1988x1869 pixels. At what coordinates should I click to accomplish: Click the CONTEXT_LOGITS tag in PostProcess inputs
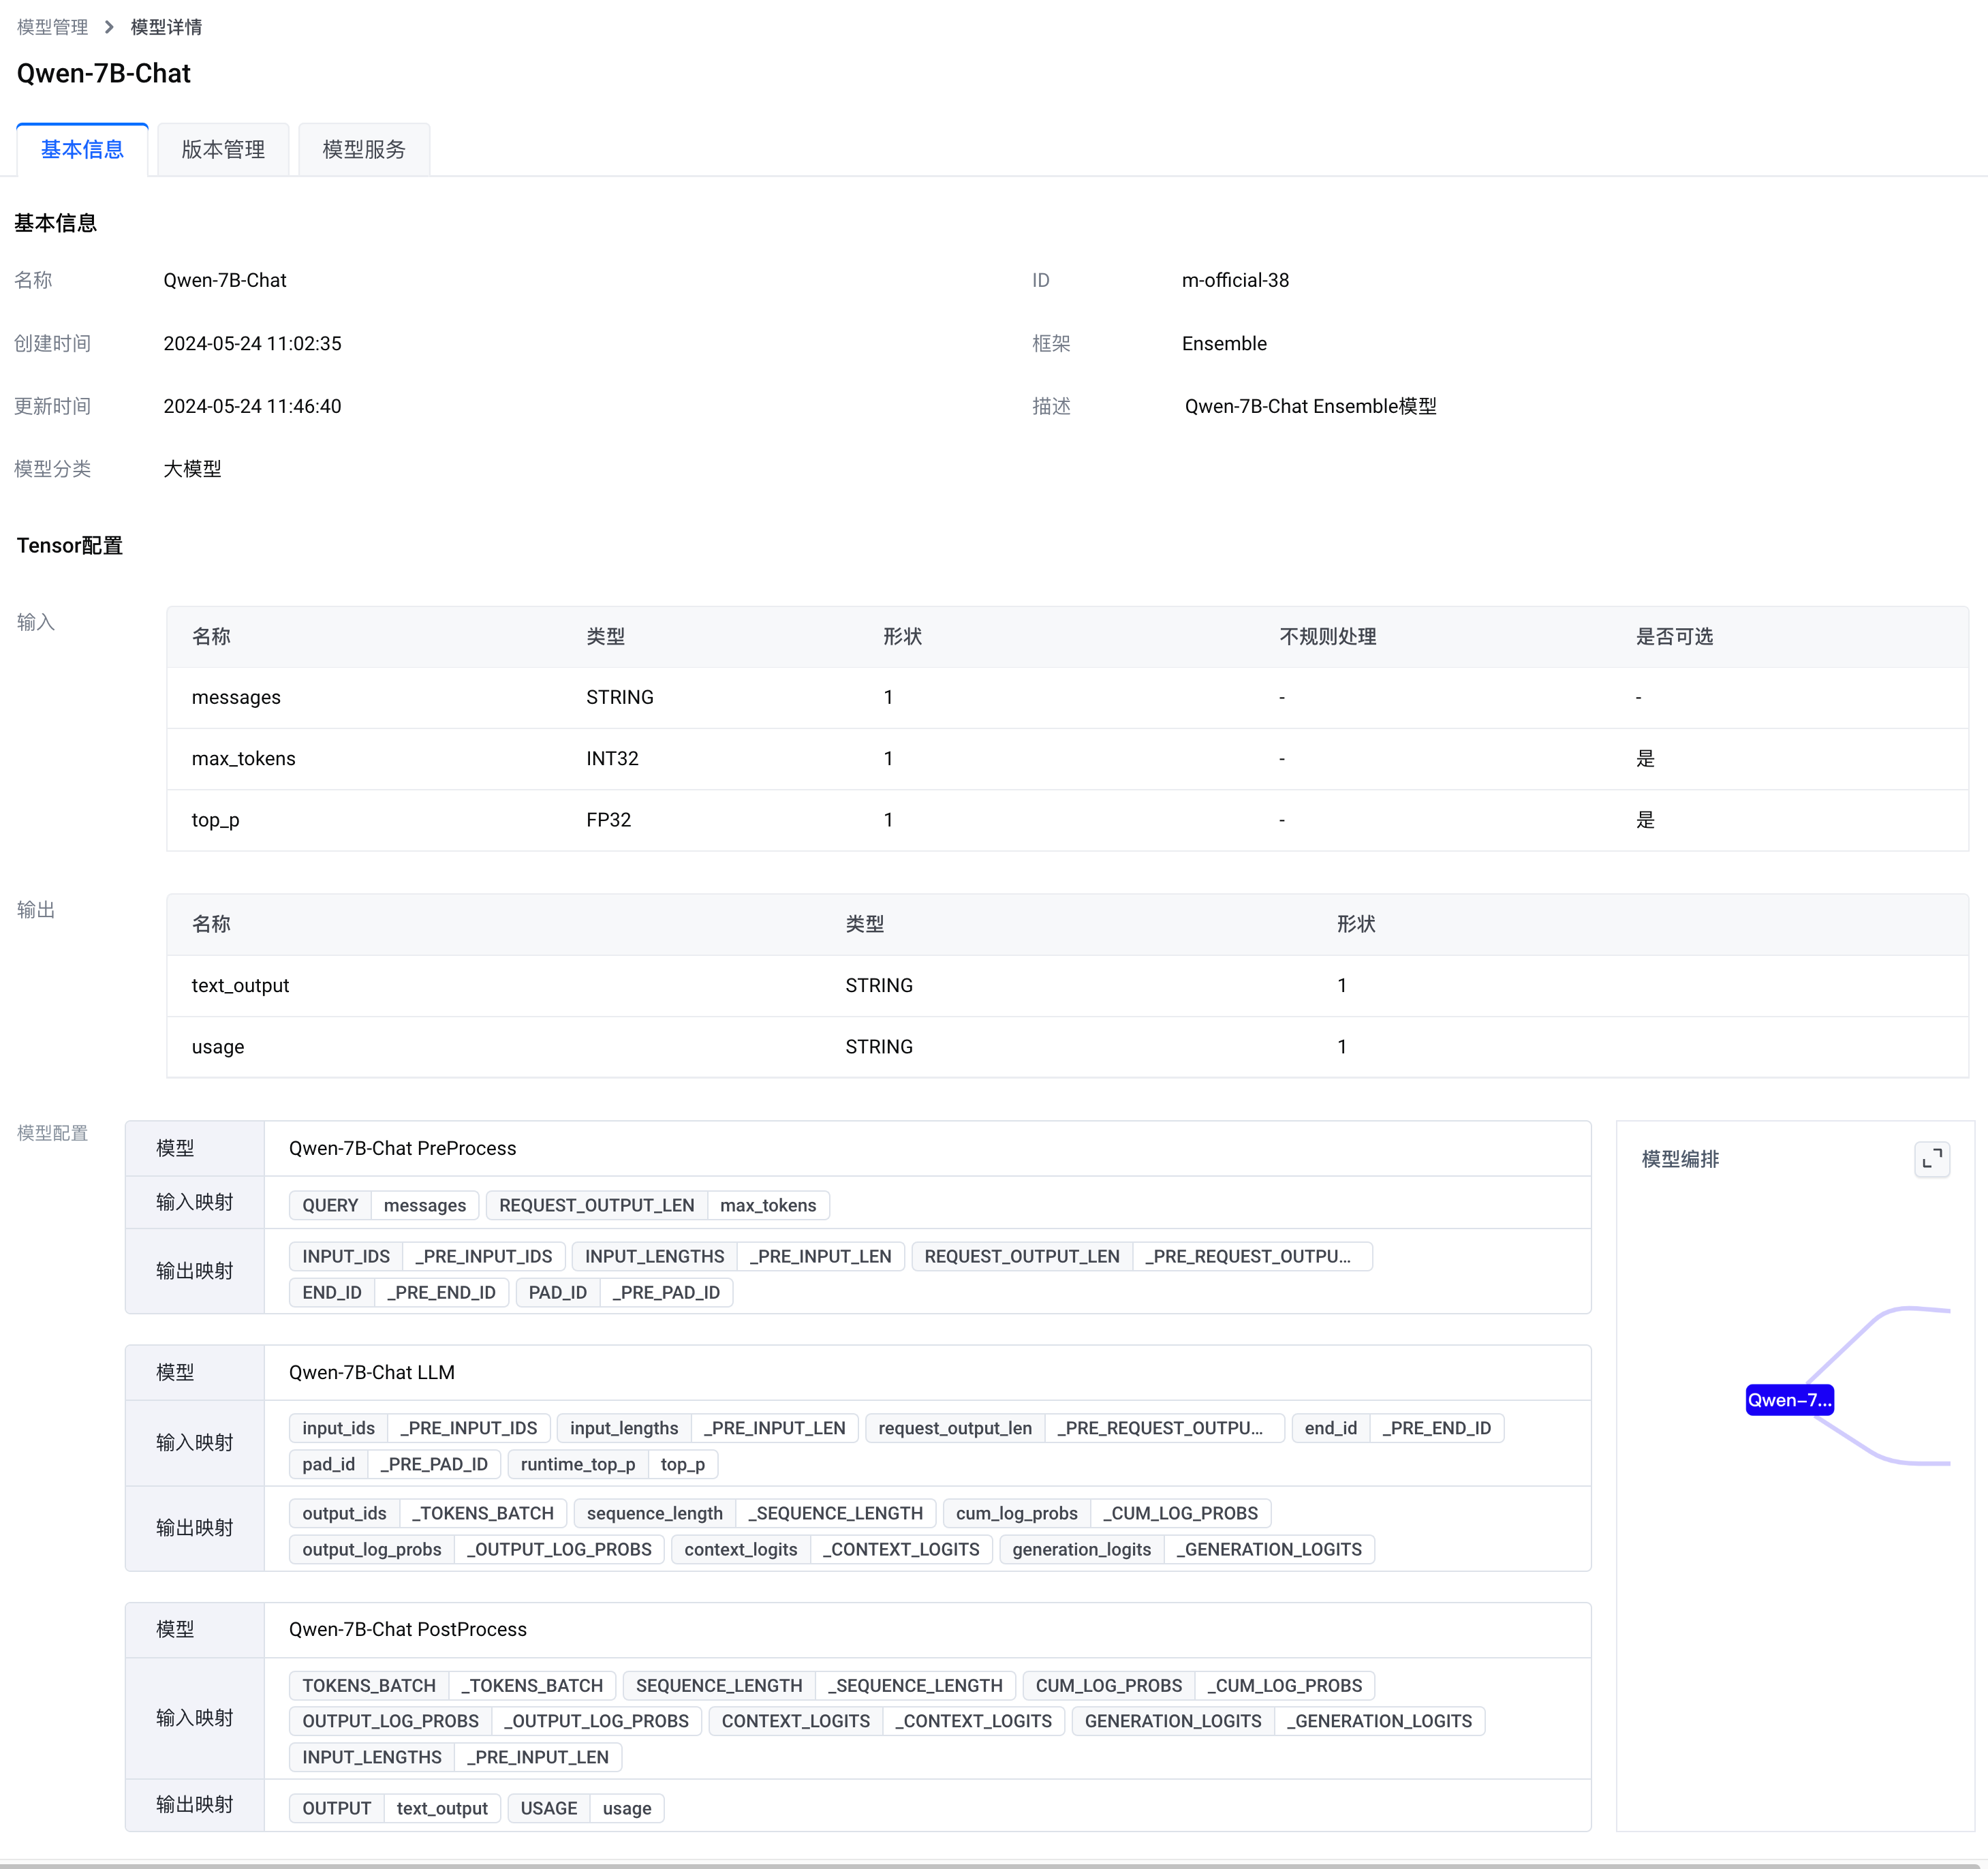795,1721
